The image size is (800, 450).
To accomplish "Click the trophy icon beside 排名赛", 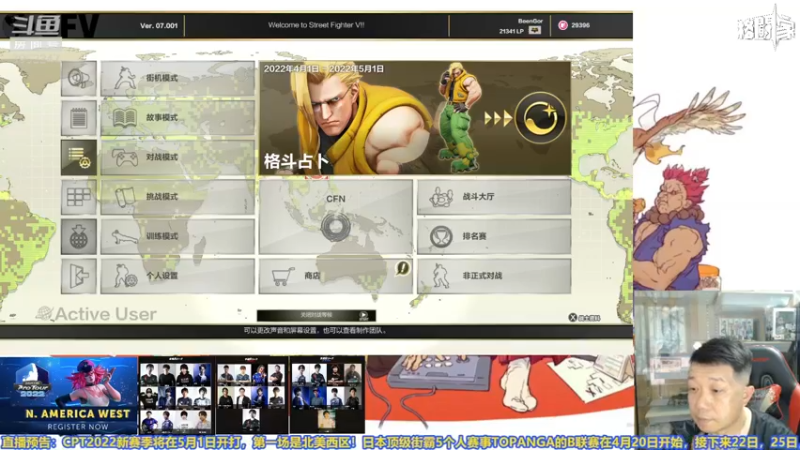I will (x=441, y=237).
